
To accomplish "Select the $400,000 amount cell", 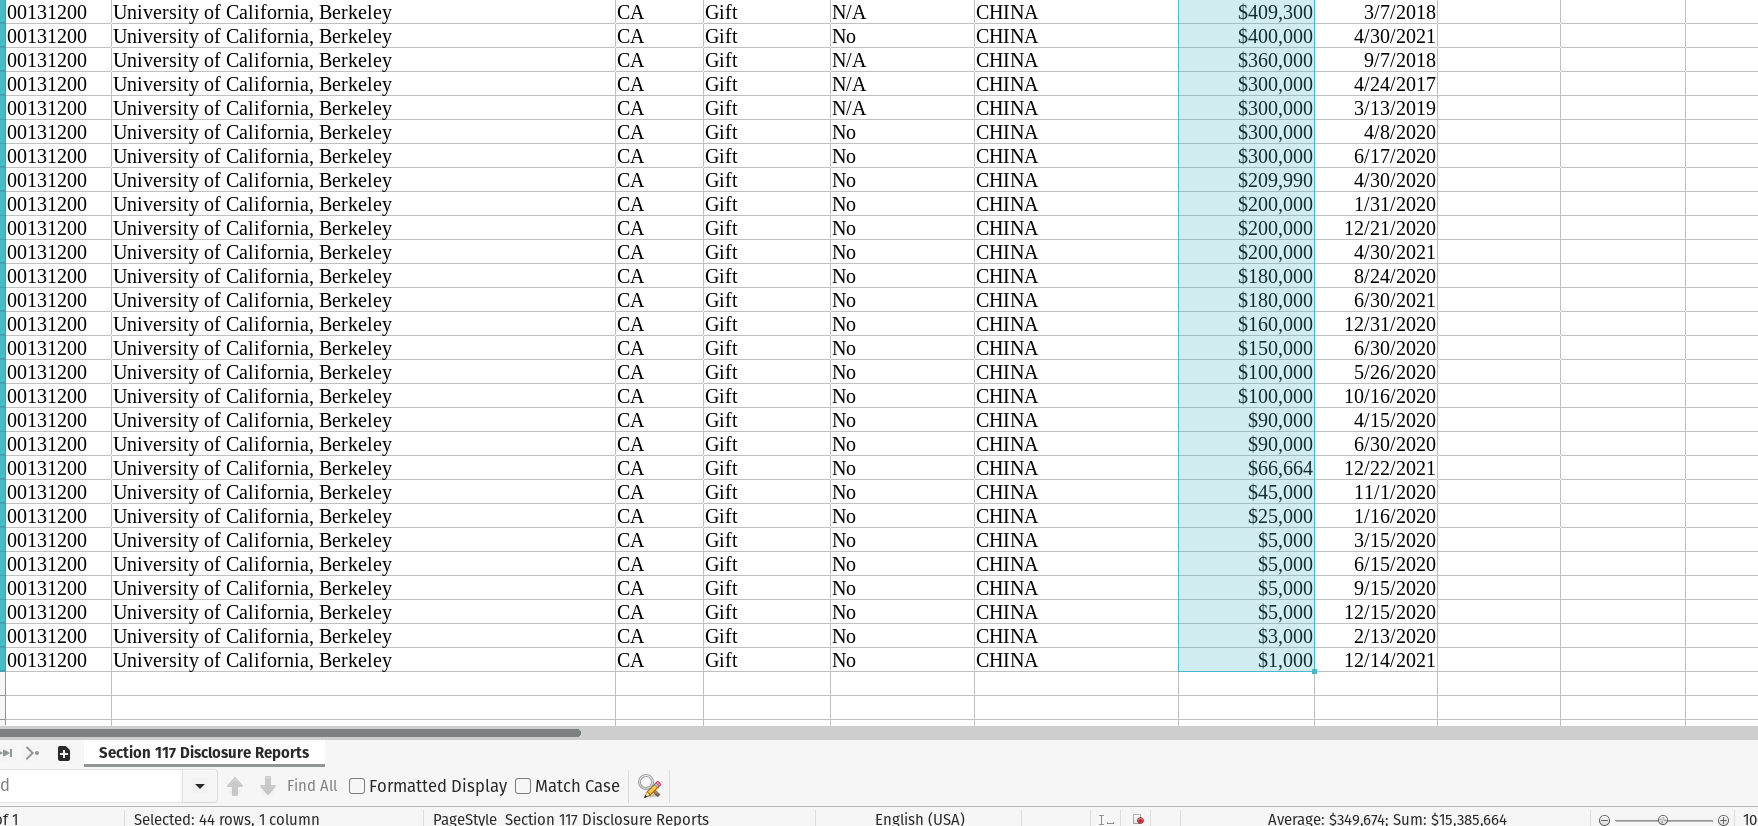I will click(1246, 36).
